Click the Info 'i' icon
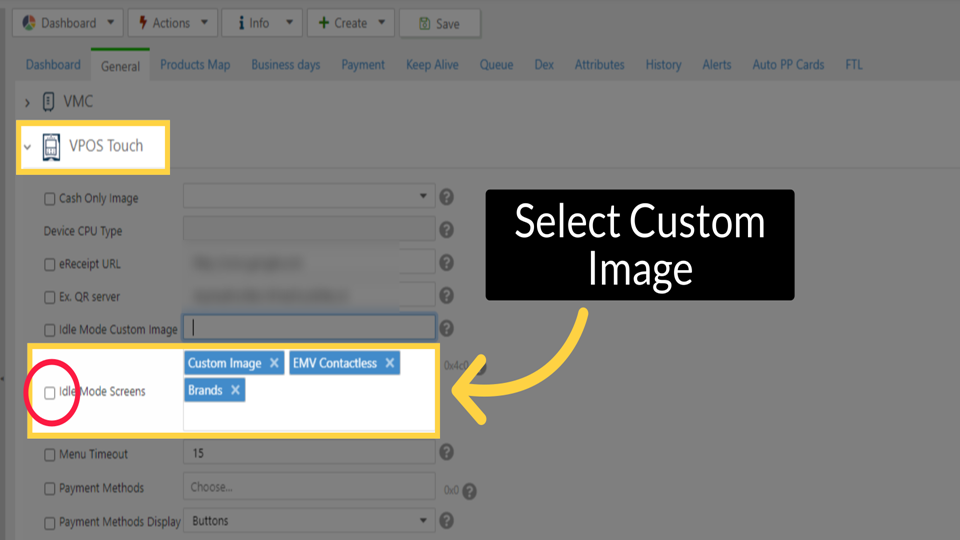 [x=241, y=23]
